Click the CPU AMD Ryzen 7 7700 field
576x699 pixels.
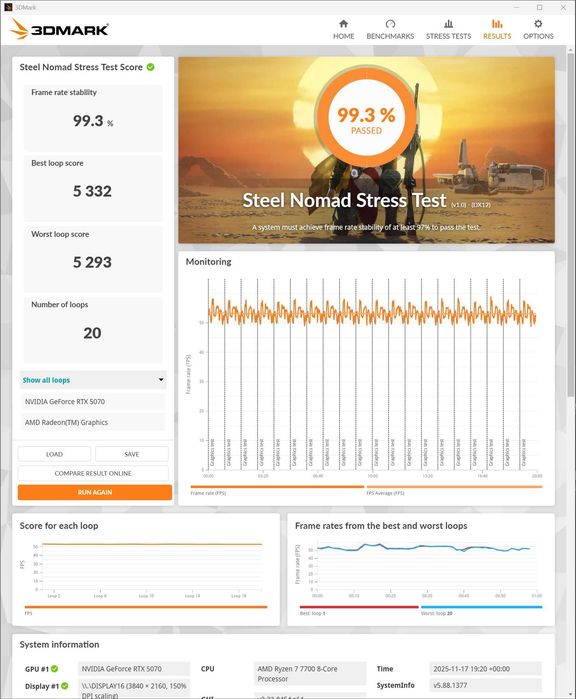pos(310,674)
